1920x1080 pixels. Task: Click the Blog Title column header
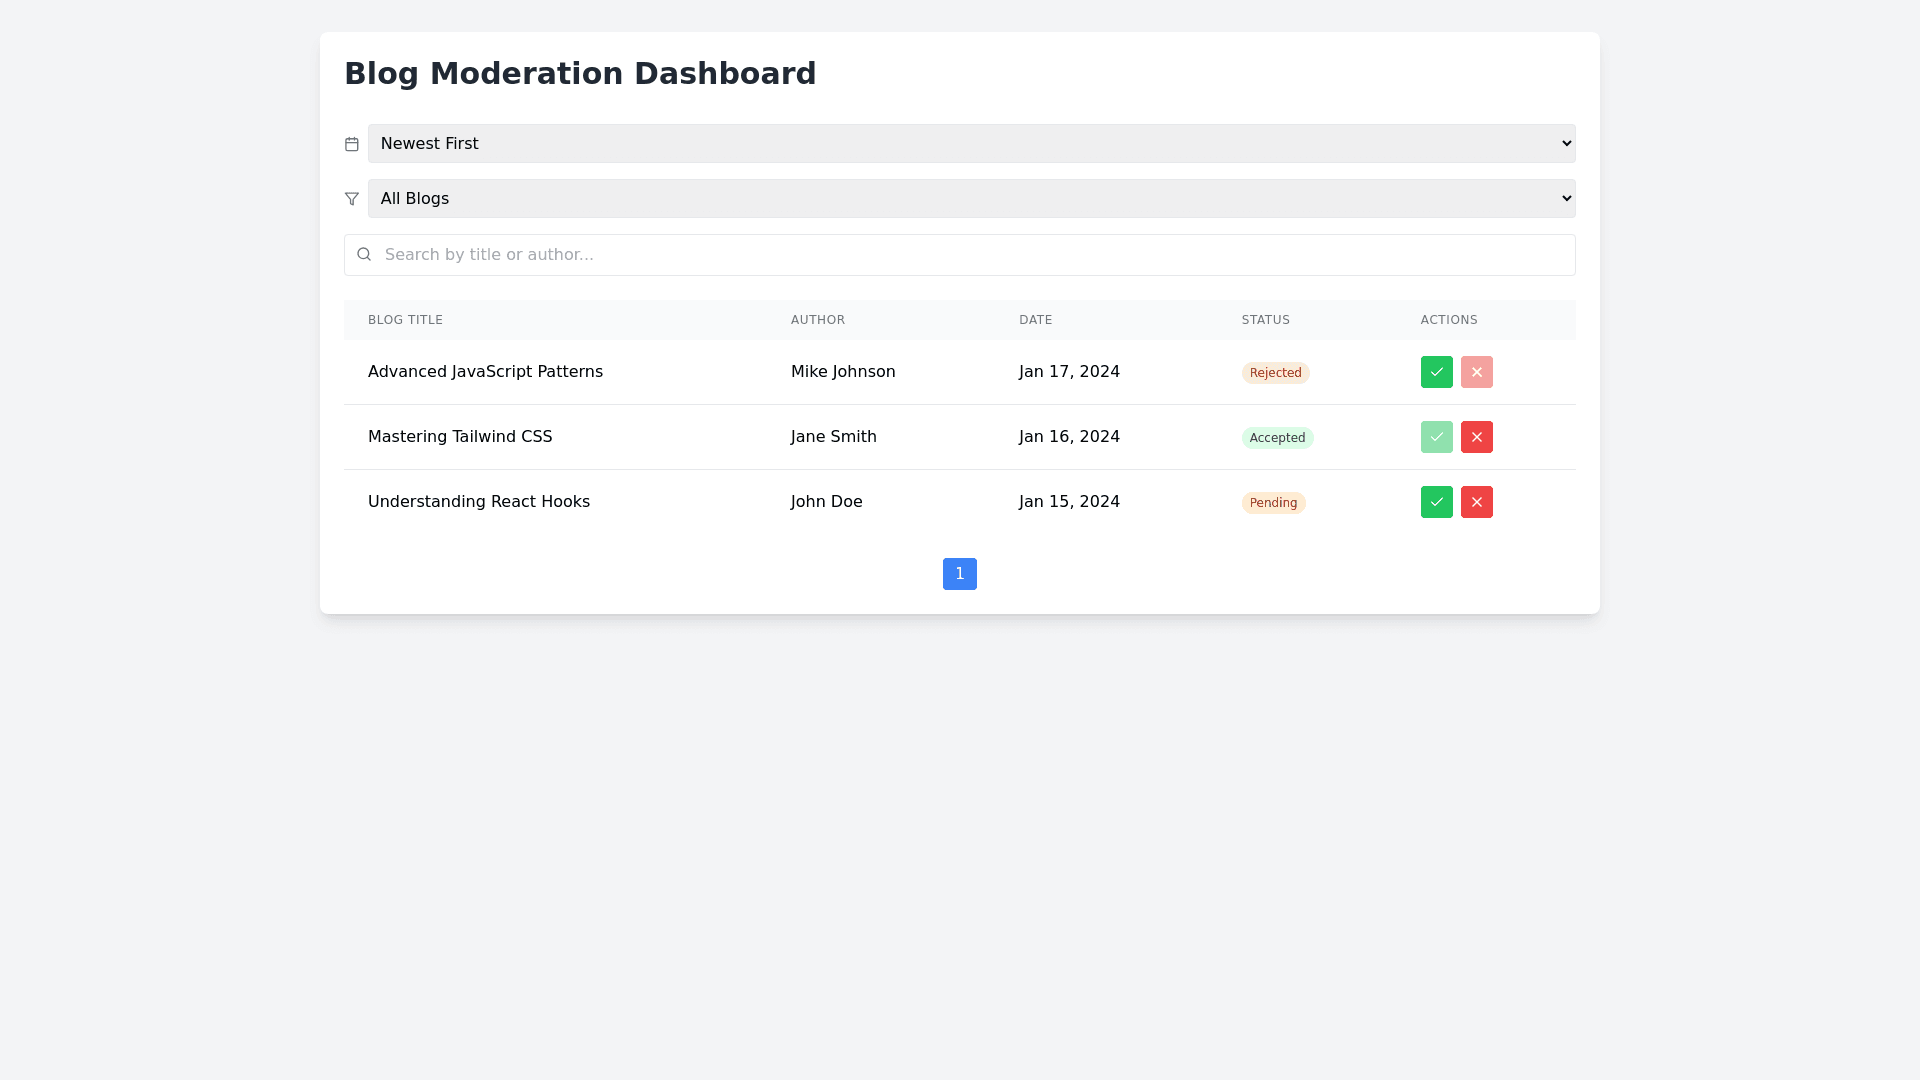point(405,320)
